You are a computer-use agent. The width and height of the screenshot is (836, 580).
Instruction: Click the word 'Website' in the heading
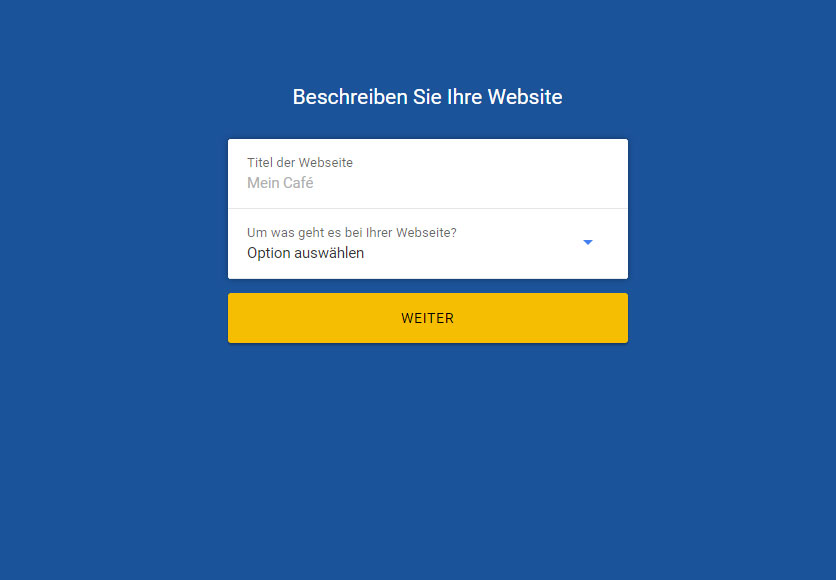(x=525, y=97)
